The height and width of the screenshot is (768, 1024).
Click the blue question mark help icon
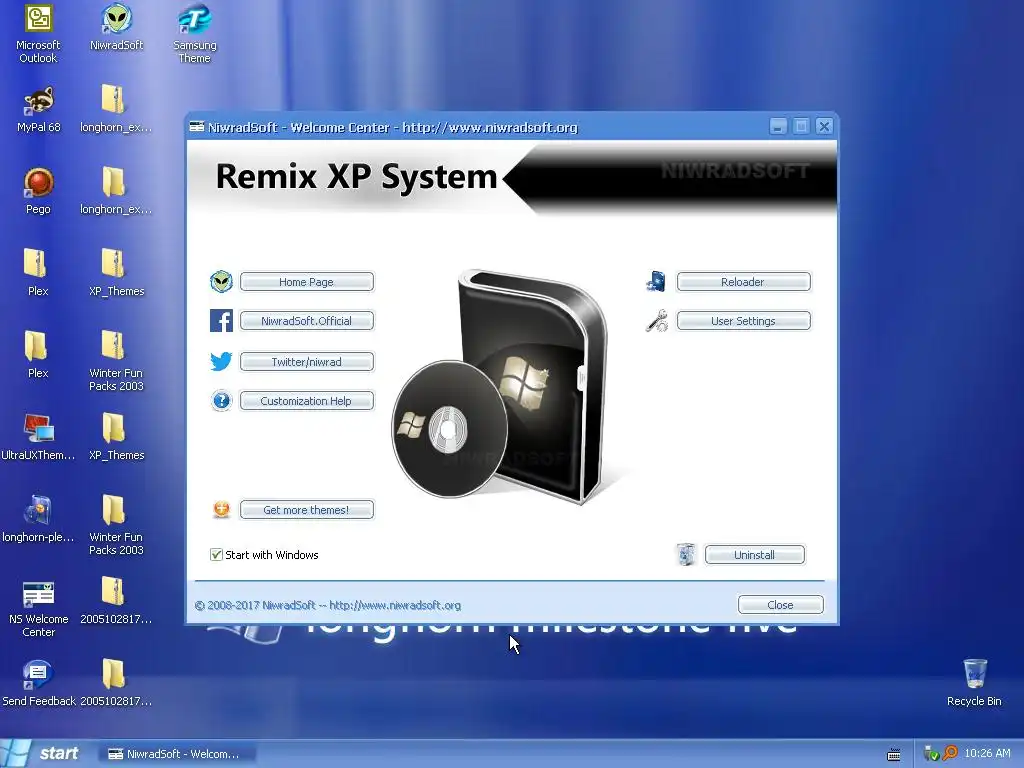coord(221,400)
